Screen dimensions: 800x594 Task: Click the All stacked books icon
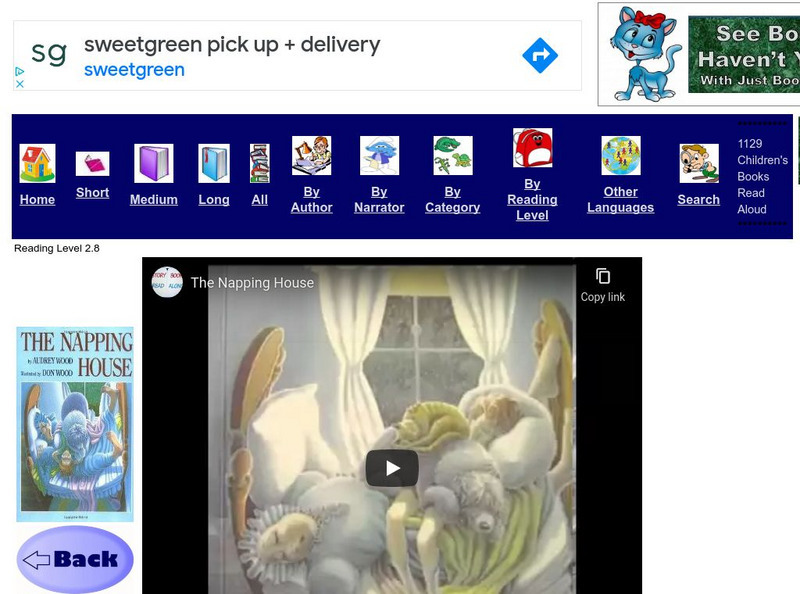(260, 163)
